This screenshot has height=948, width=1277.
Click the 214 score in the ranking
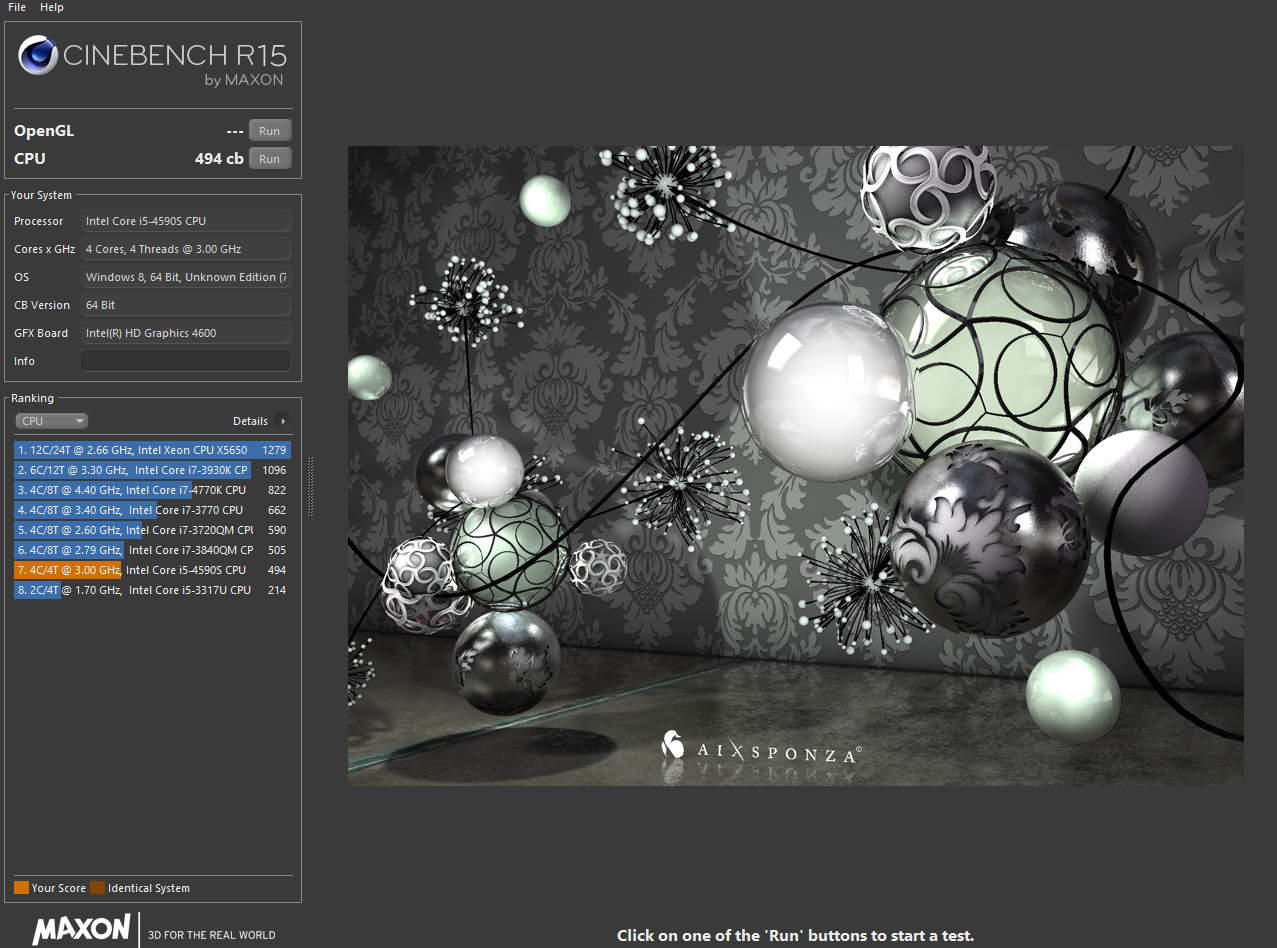coord(277,590)
